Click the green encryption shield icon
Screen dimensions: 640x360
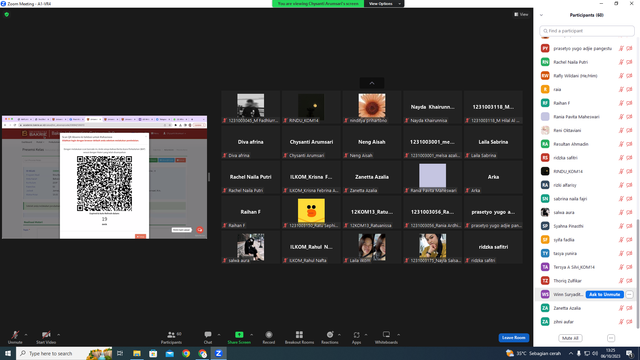pos(7,14)
